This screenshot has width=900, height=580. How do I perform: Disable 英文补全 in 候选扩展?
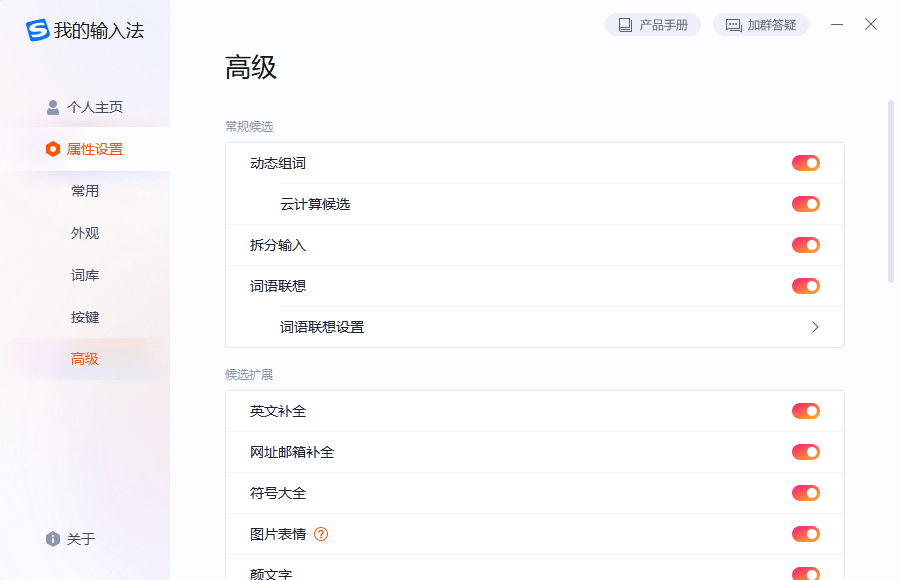[806, 410]
